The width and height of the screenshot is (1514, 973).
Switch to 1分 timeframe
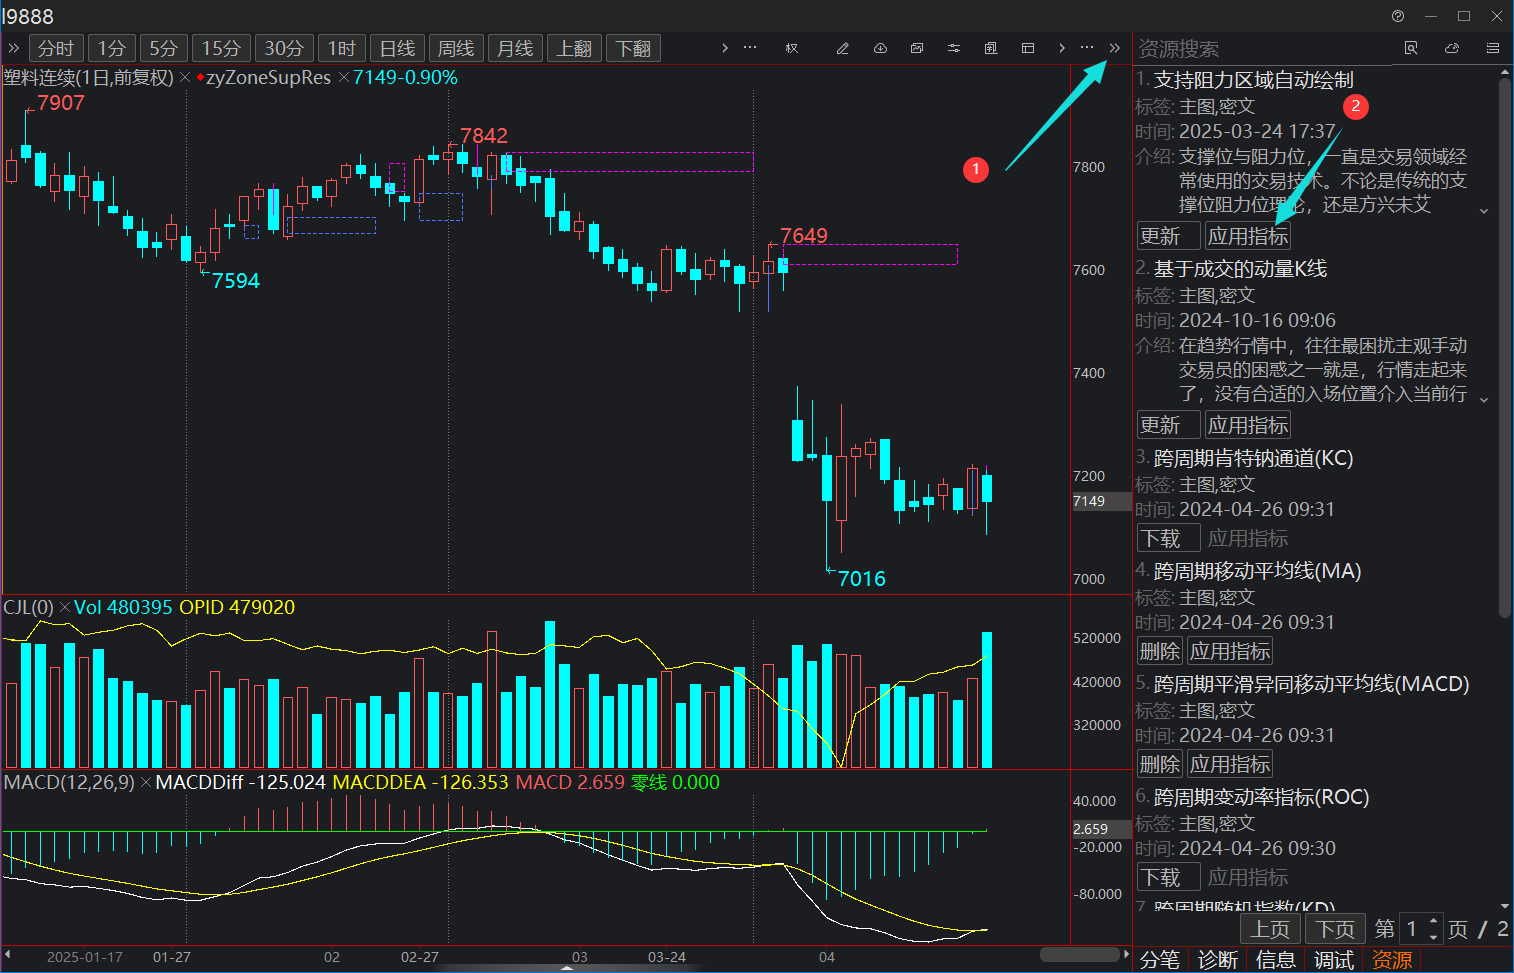(x=111, y=48)
